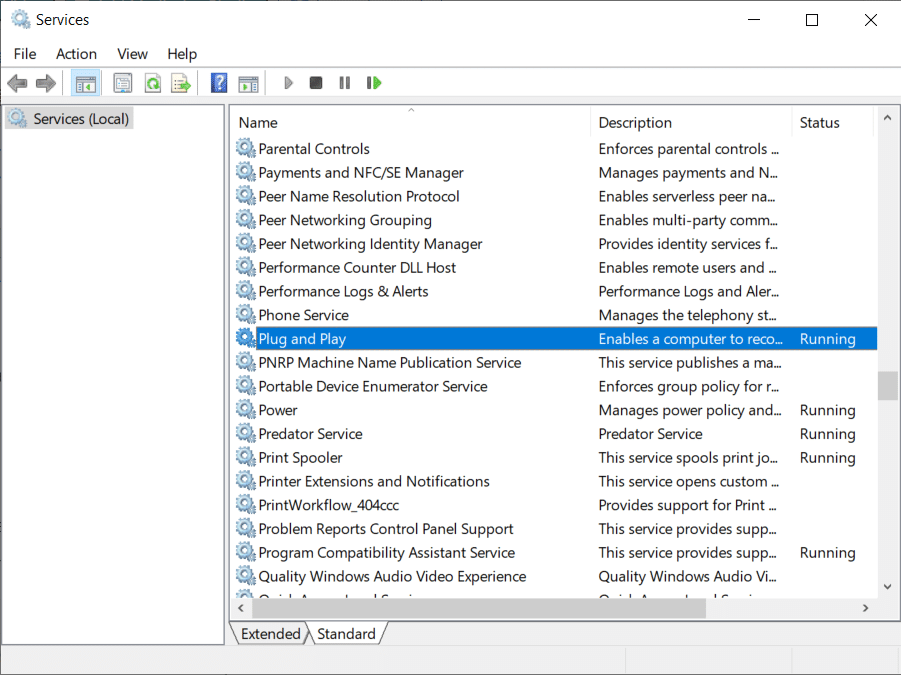Click the Forward navigation arrow
The image size is (901, 675).
[45, 82]
